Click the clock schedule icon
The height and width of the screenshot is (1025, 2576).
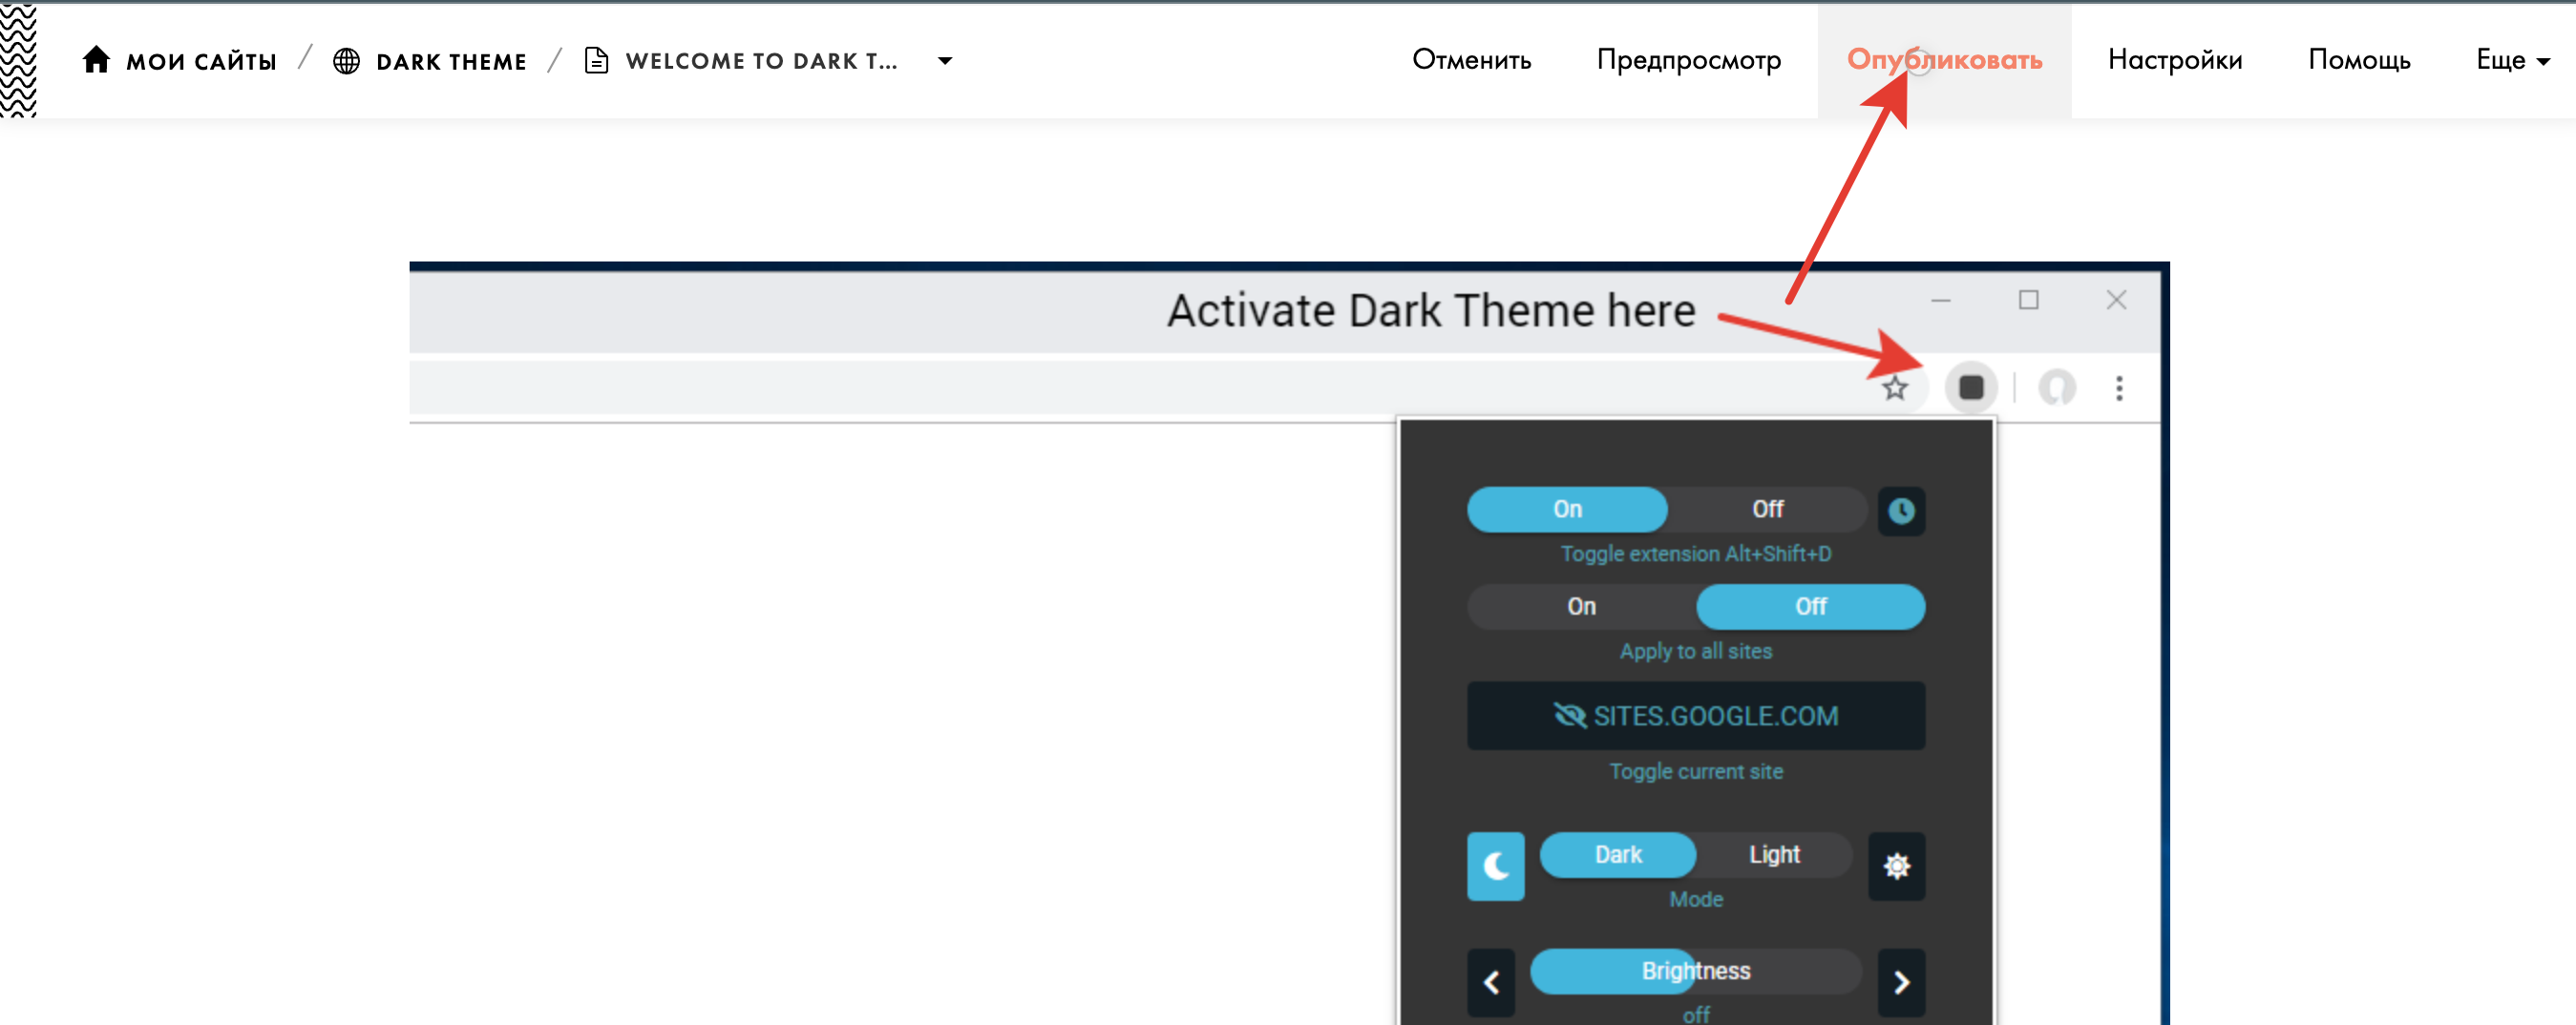[x=1900, y=511]
